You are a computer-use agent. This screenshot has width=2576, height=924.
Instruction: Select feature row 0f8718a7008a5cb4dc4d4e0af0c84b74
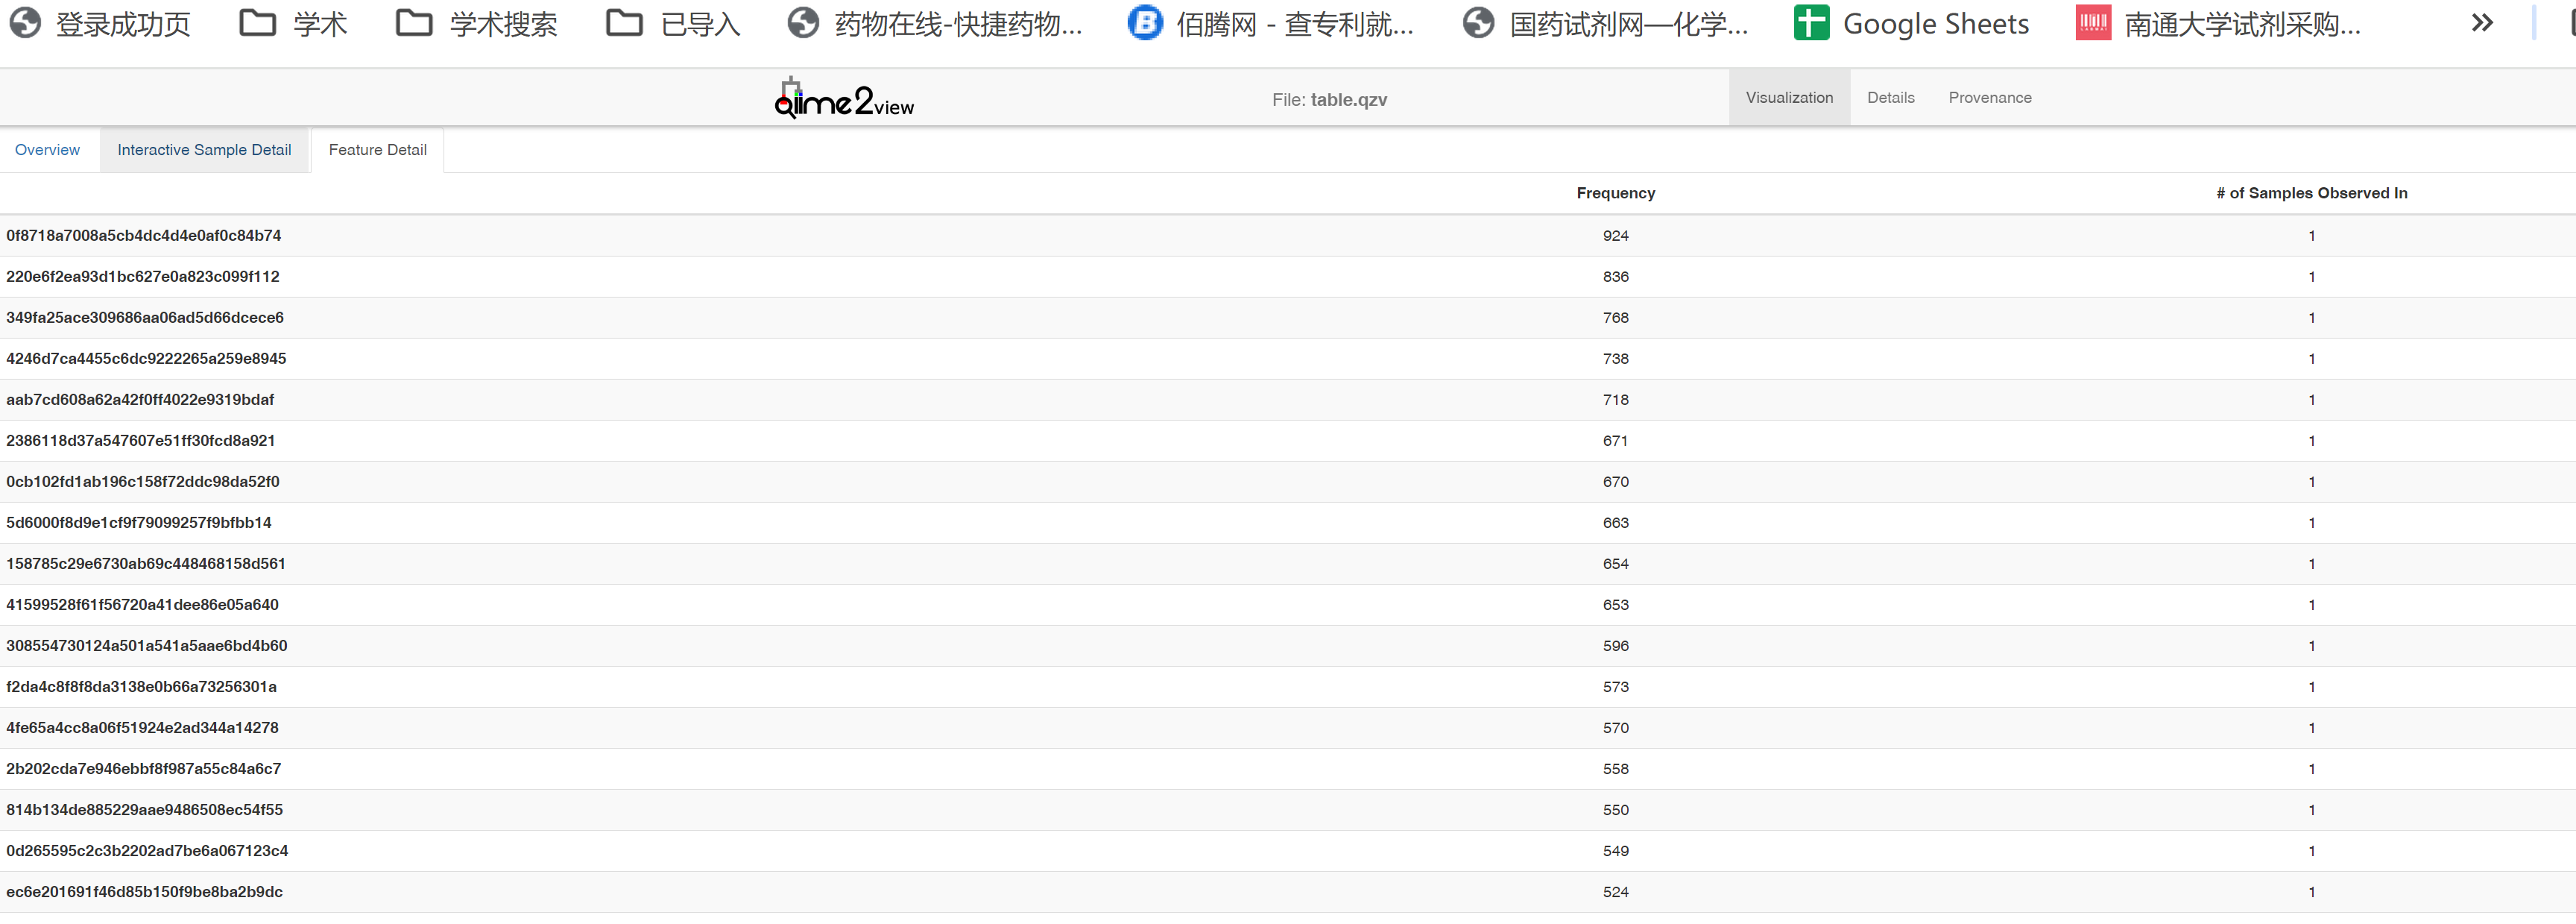click(x=143, y=236)
